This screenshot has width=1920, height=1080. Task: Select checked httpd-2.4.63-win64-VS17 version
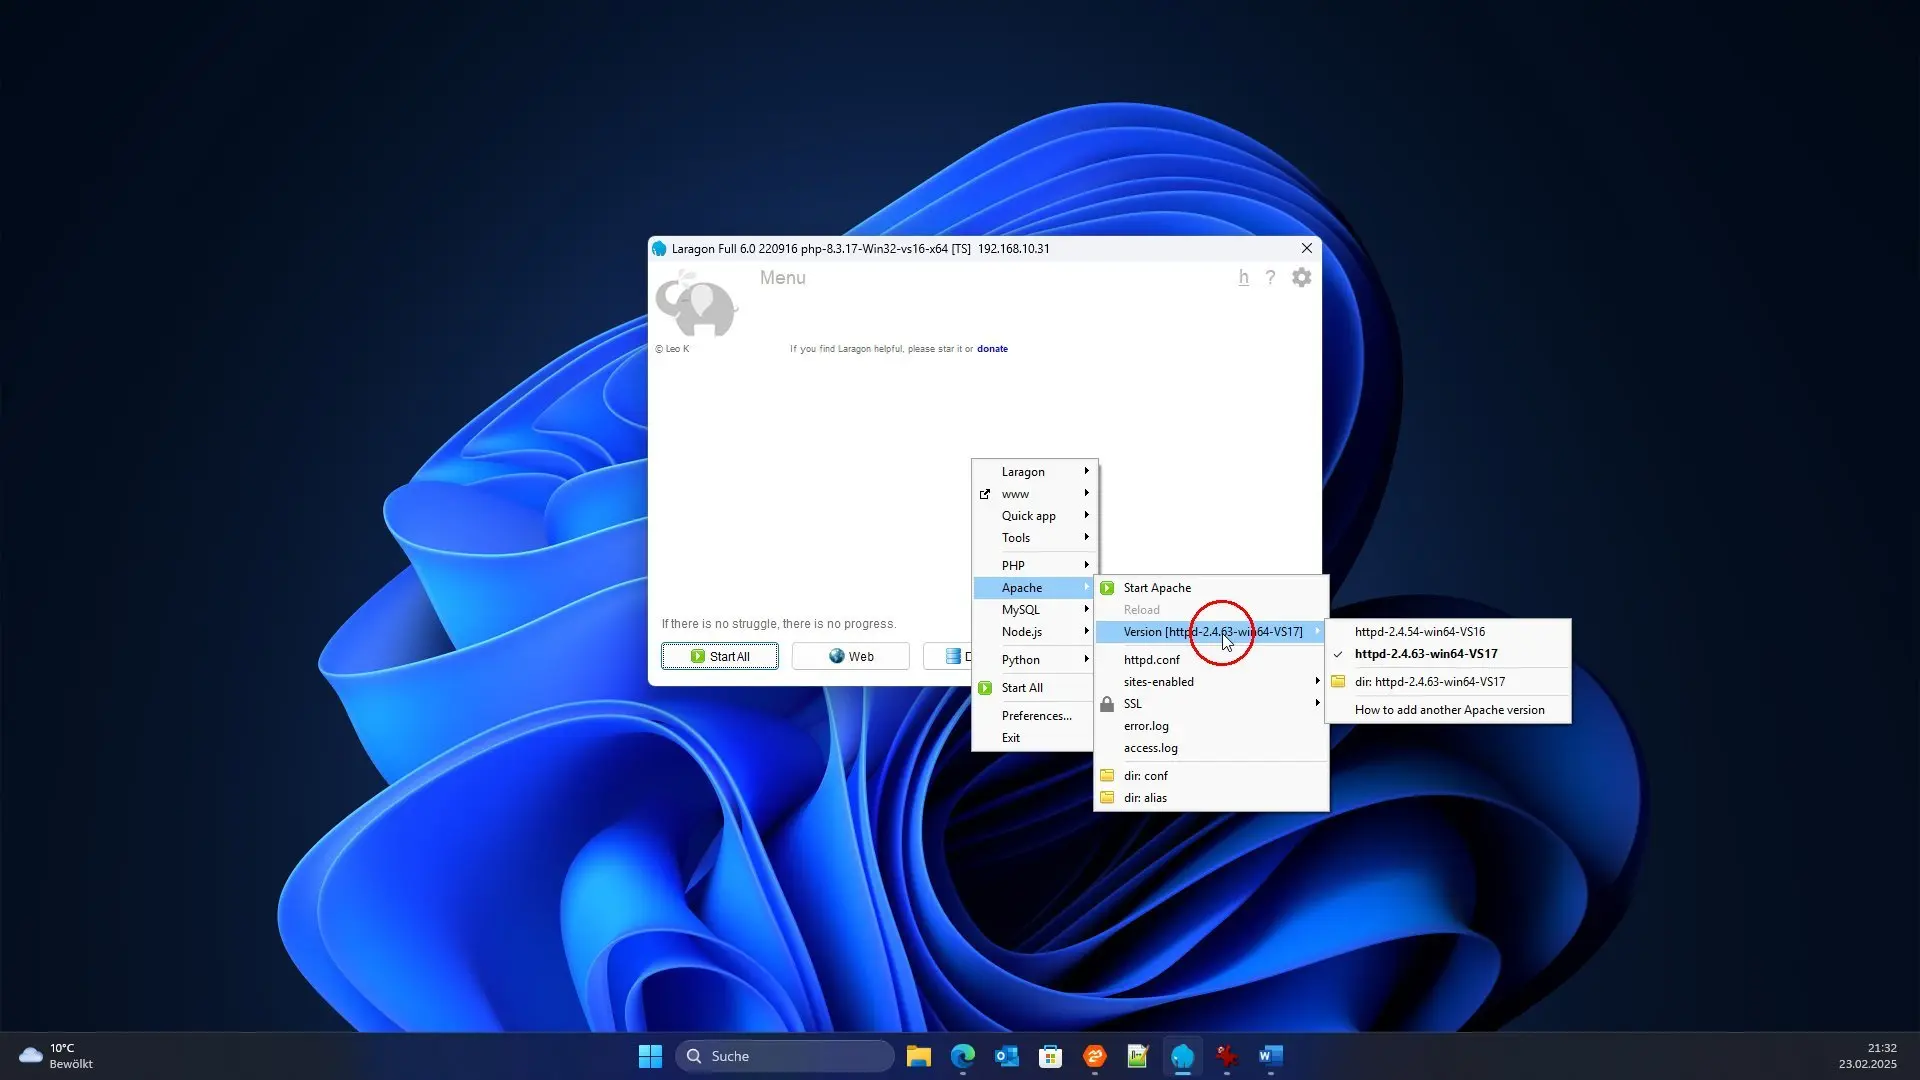click(x=1448, y=654)
